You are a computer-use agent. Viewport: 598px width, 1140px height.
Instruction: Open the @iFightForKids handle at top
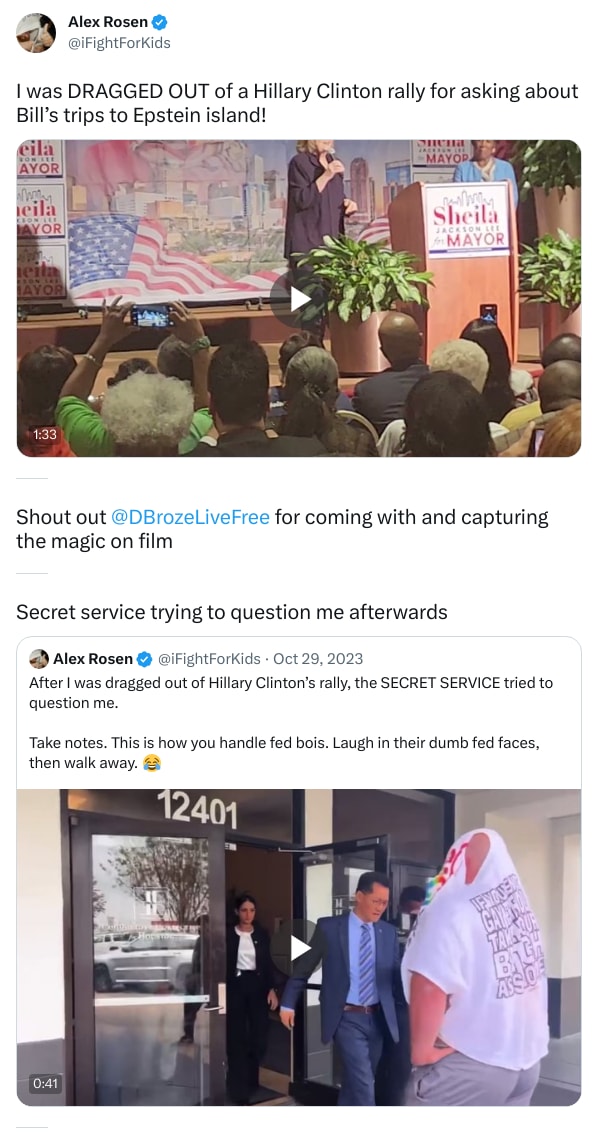pyautogui.click(x=119, y=43)
